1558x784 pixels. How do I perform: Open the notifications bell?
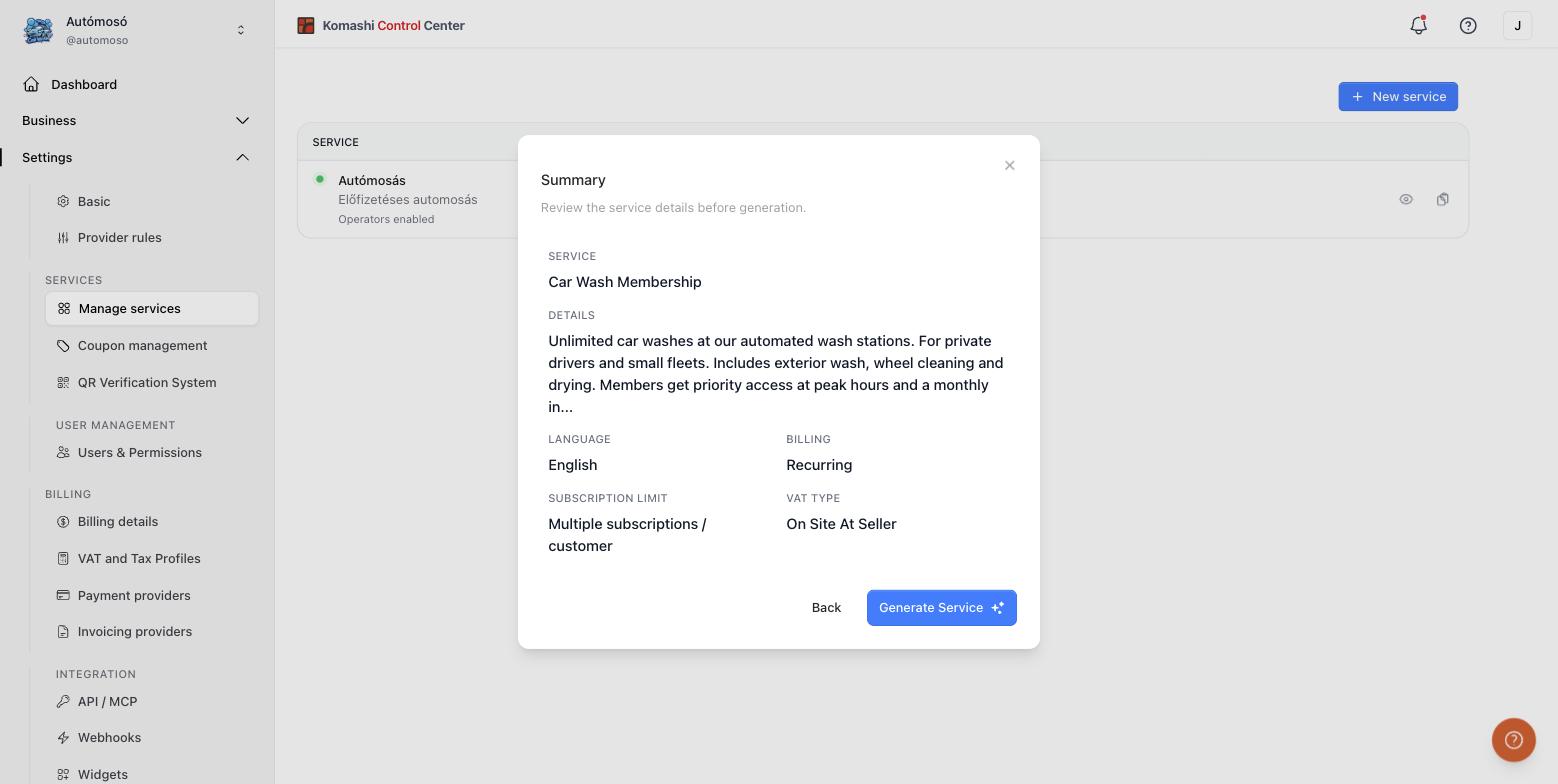(1418, 26)
